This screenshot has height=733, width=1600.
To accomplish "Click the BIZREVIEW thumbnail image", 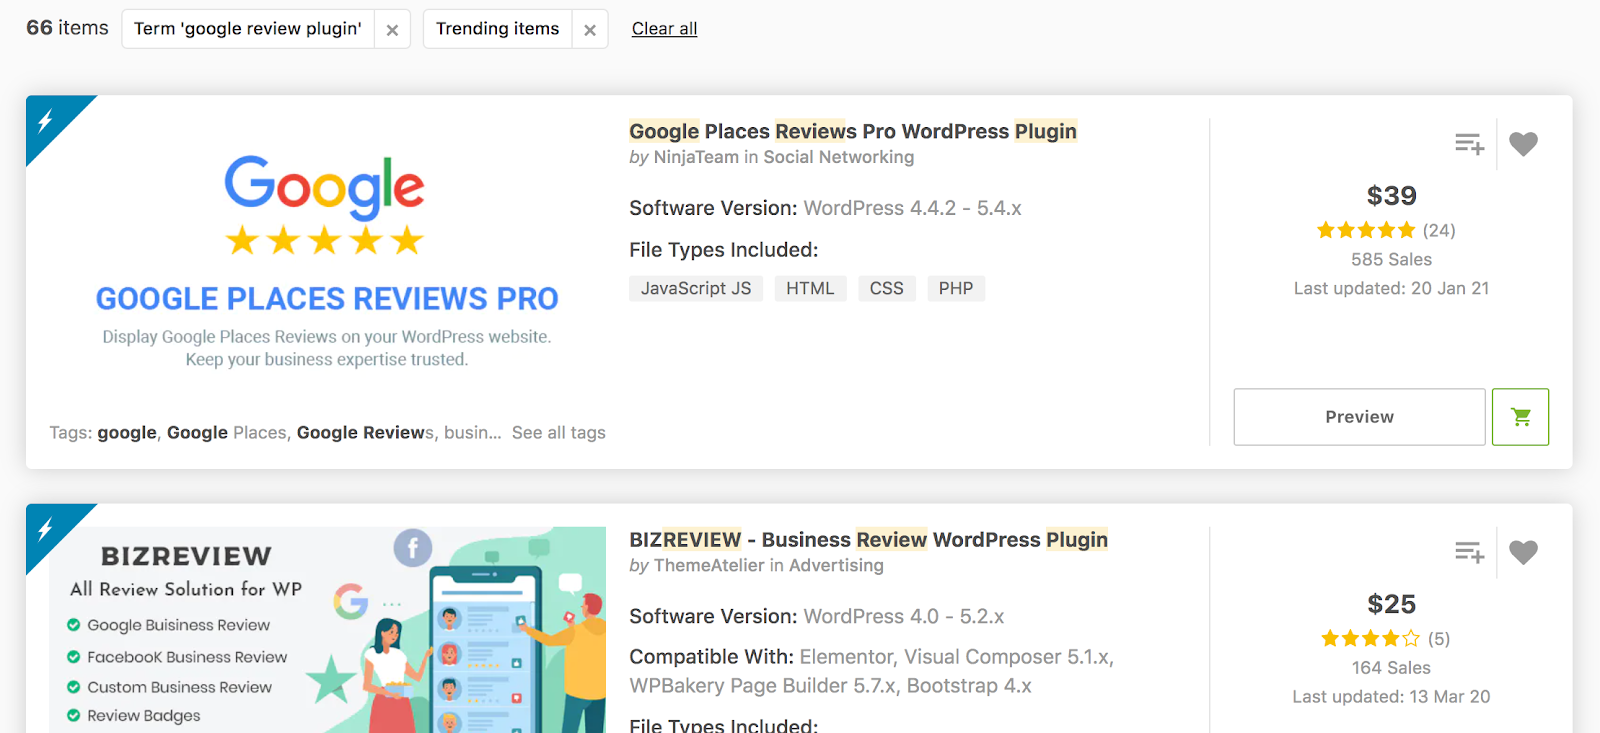I will [327, 630].
